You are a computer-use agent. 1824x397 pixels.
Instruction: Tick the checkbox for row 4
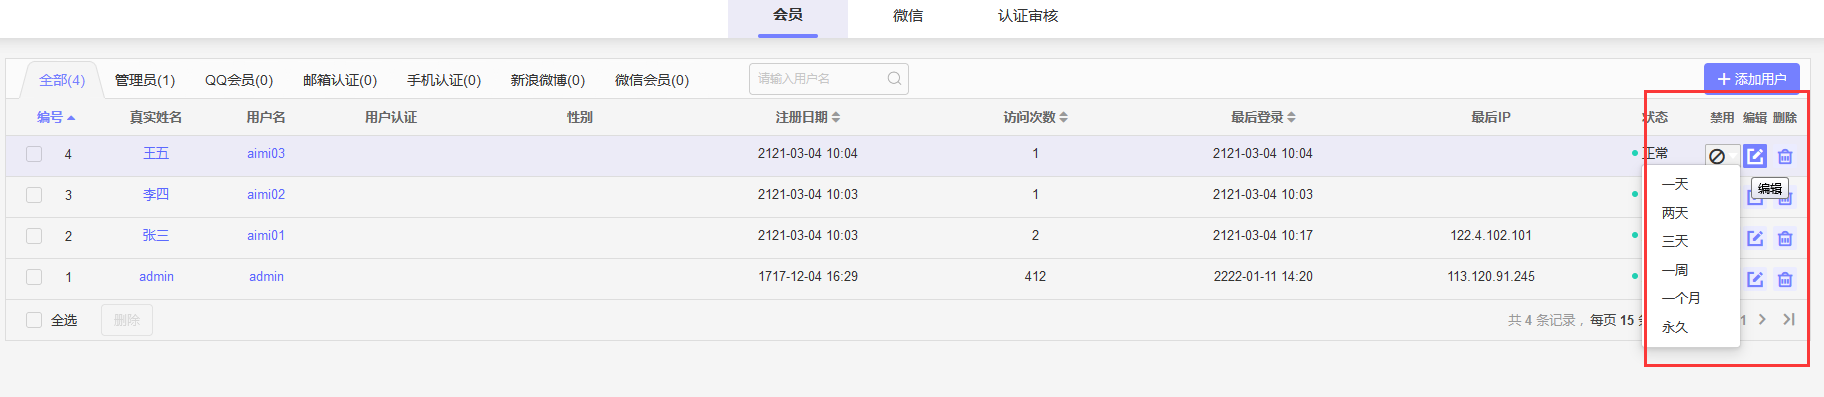[x=34, y=154]
